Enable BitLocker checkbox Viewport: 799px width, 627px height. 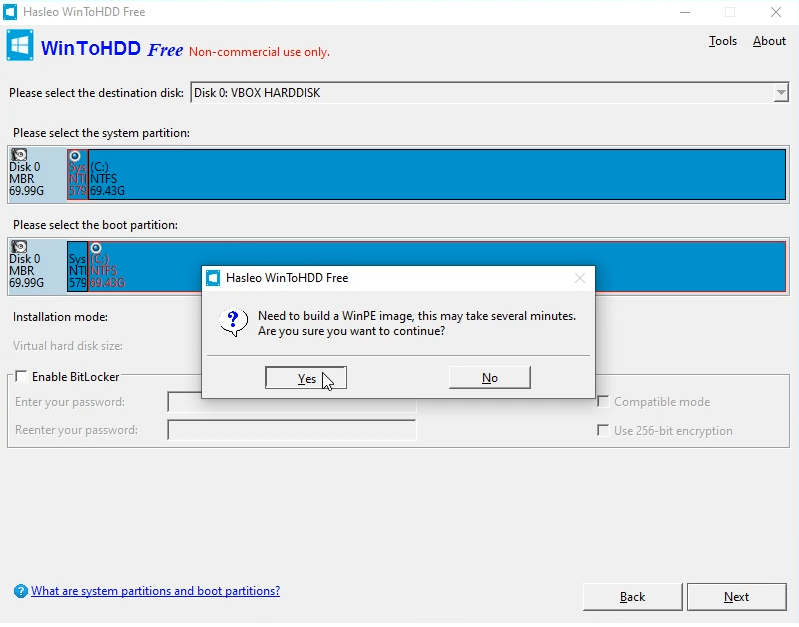(x=21, y=376)
